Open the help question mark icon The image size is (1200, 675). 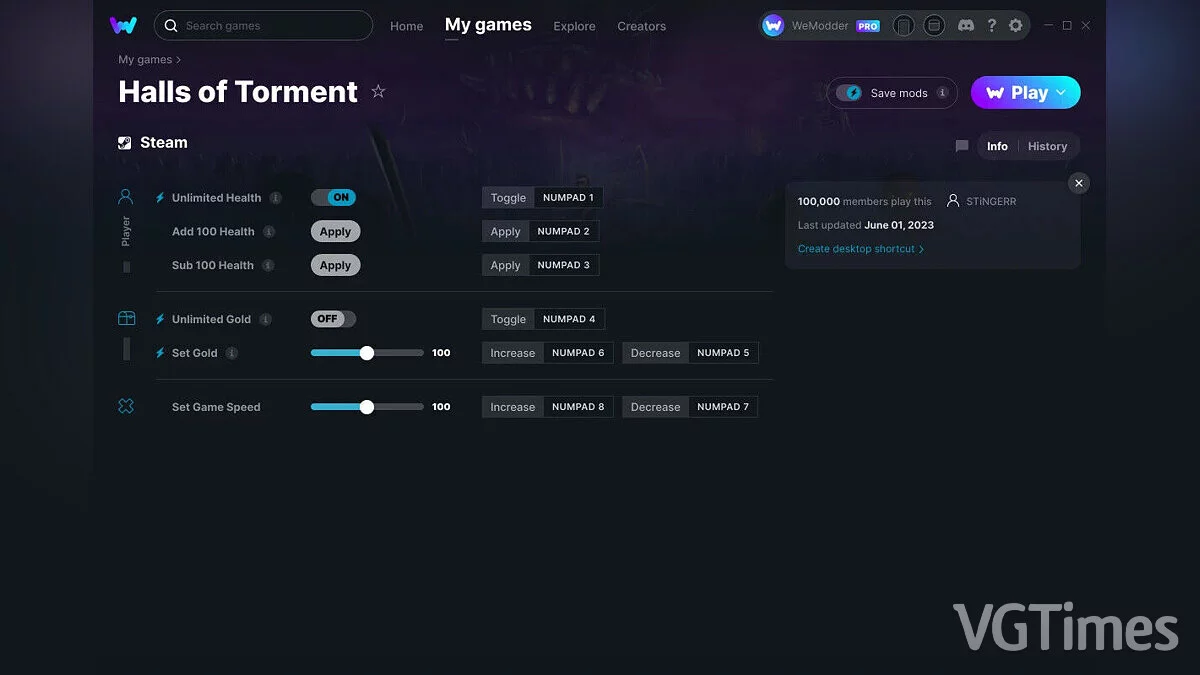(x=991, y=26)
